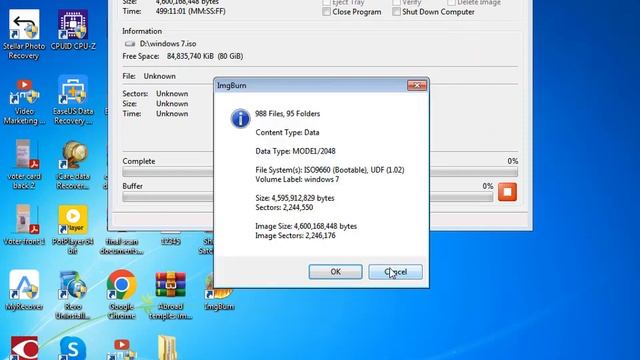Launch Revo Uninstaller desktop shortcut
Screen dimensions: 640x360
pos(73,295)
